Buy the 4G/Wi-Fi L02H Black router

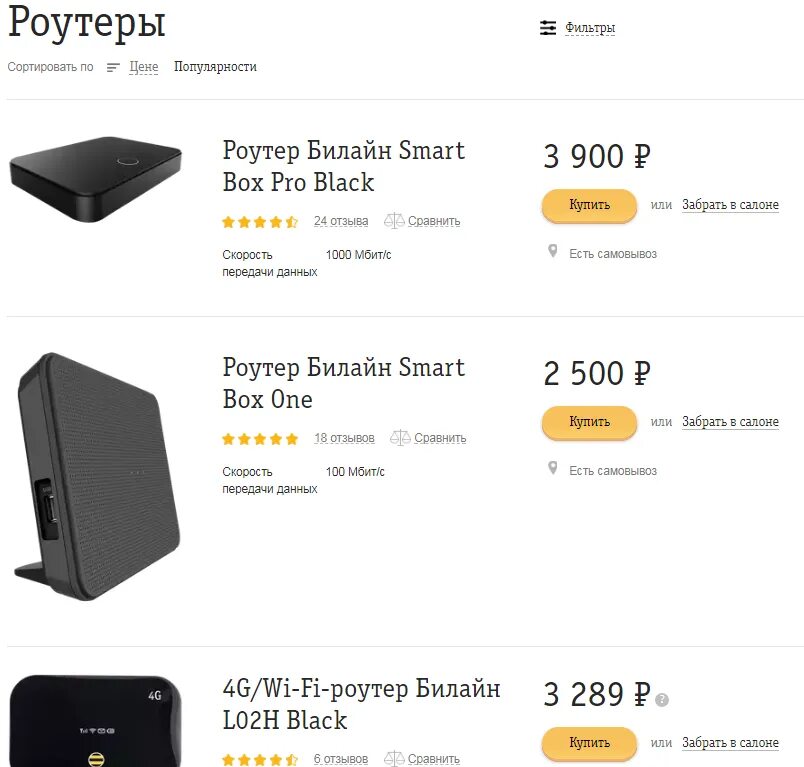[x=589, y=743]
